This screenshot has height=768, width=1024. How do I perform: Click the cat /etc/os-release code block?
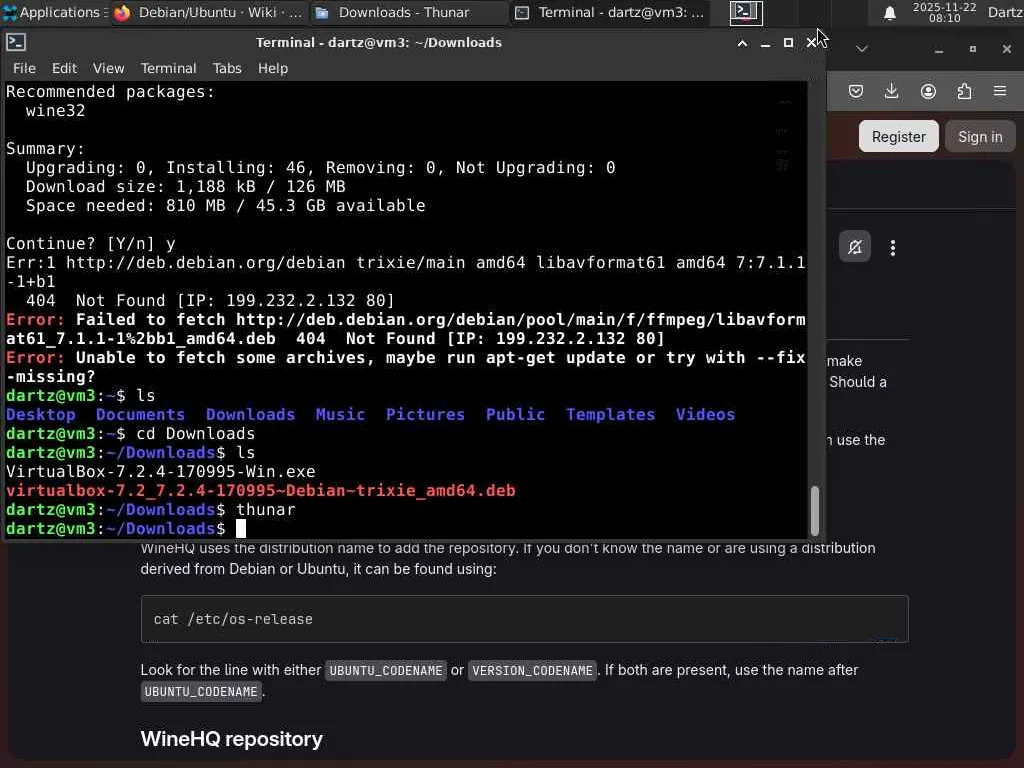524,619
